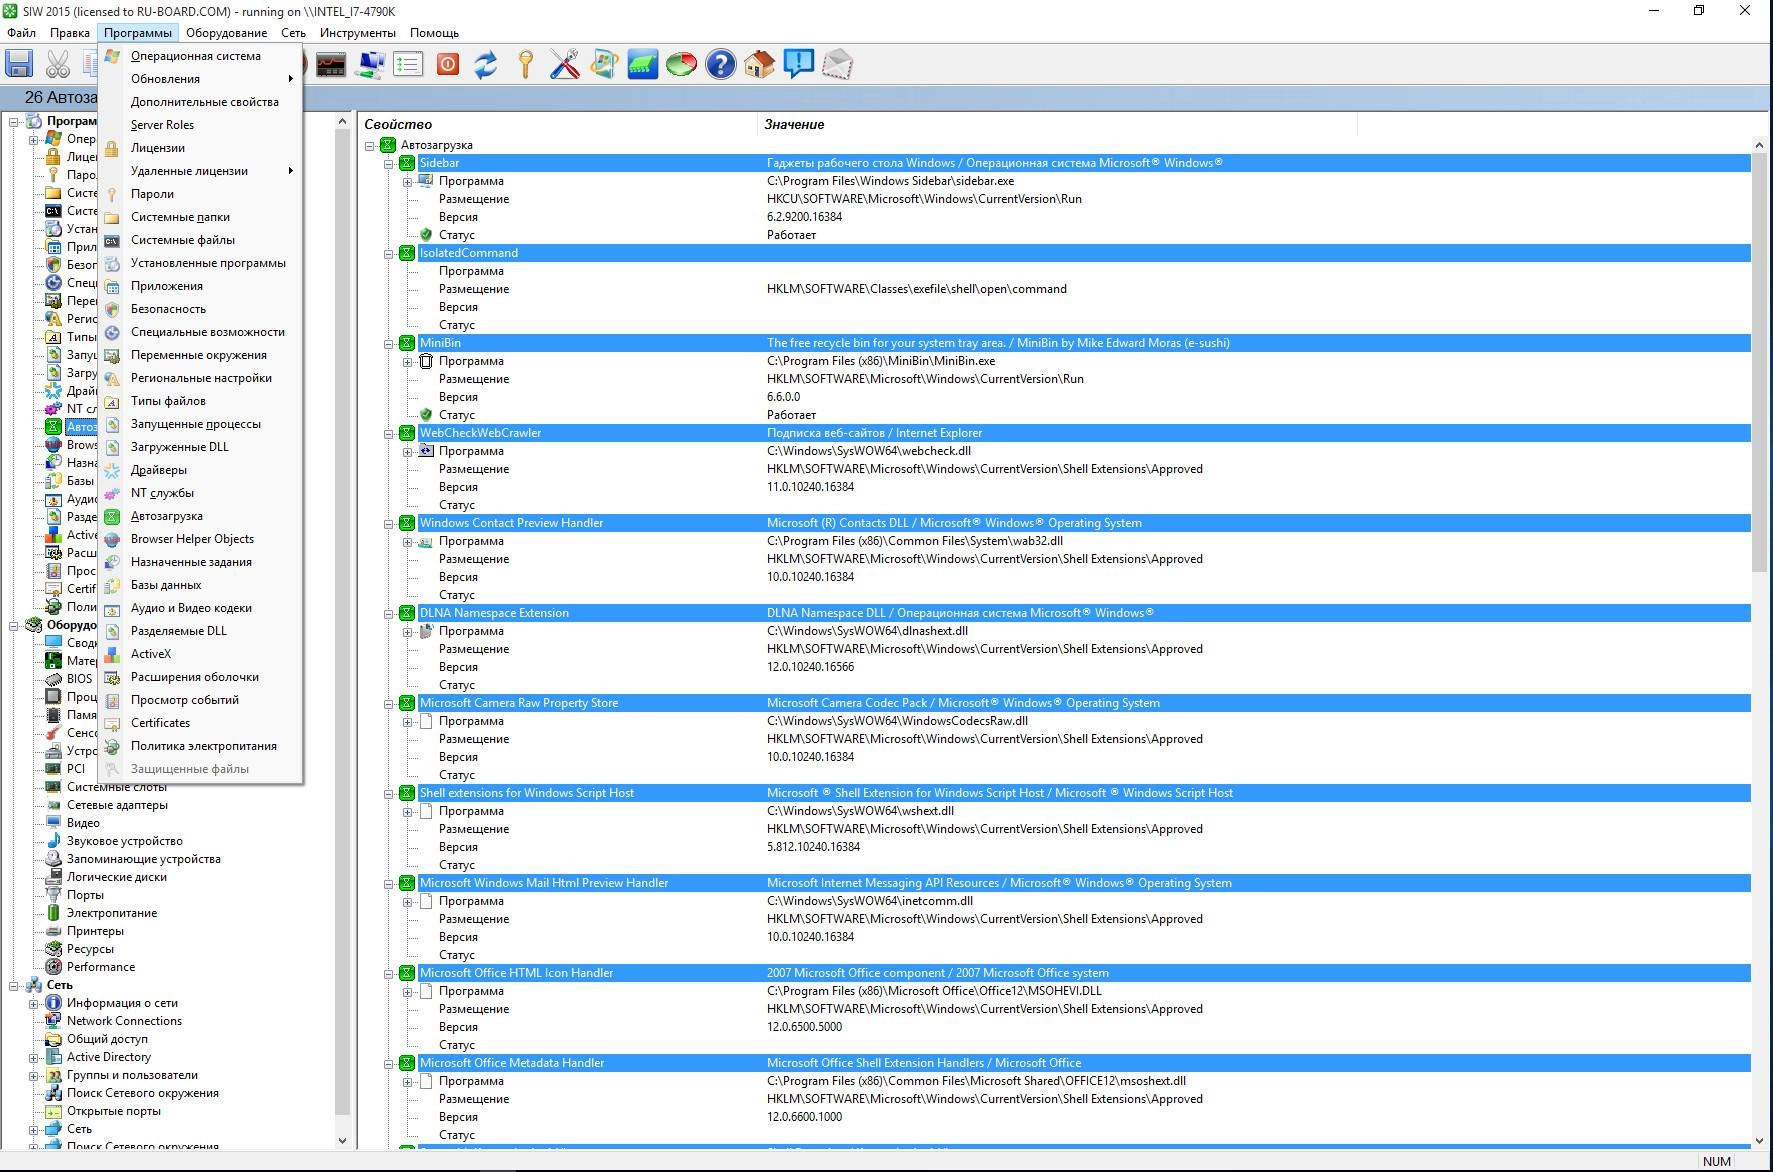This screenshot has width=1773, height=1172.
Task: Open the Сеть menu in menu bar
Action: point(293,33)
